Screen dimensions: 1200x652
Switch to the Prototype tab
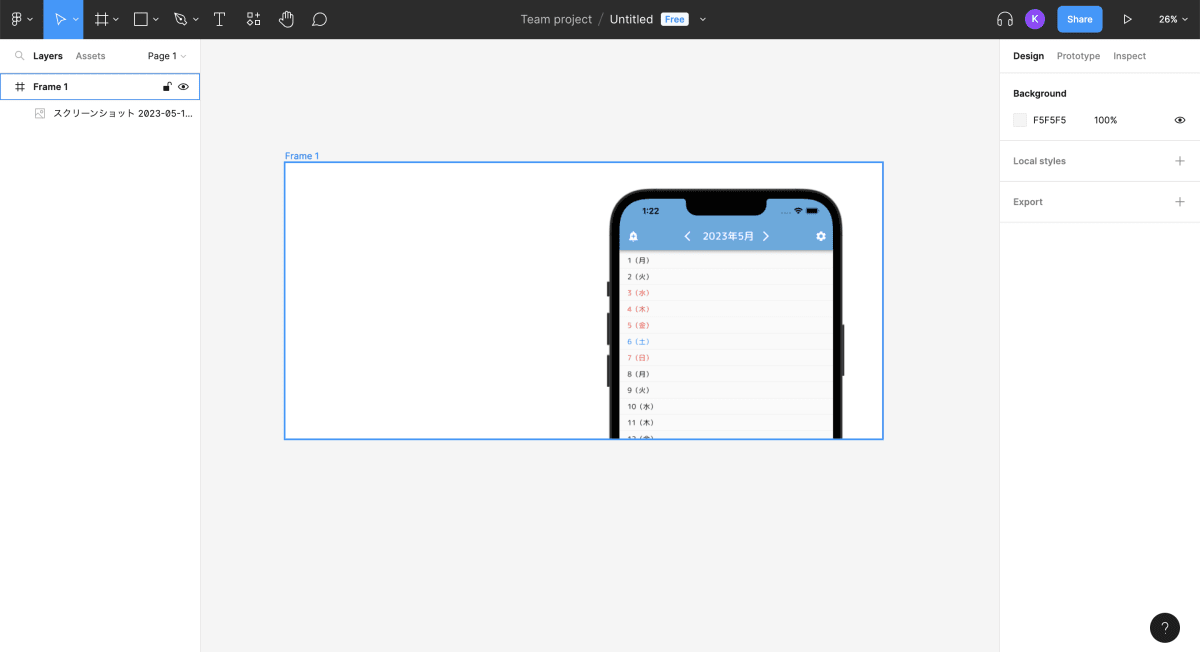(1078, 56)
